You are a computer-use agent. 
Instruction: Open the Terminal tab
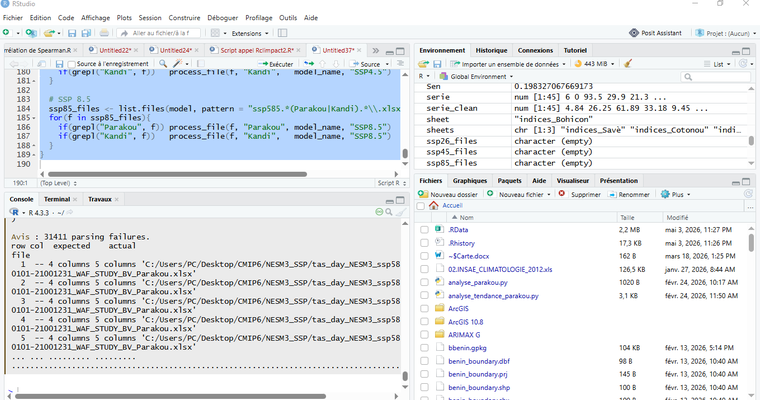57,199
